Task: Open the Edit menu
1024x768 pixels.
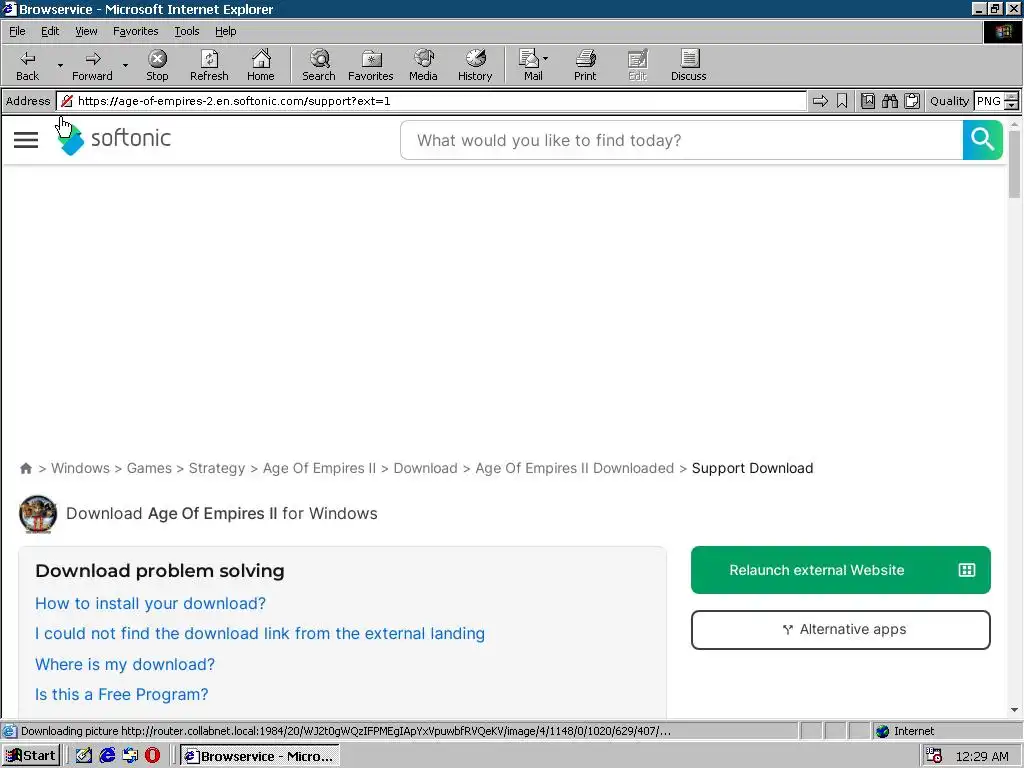Action: coord(50,31)
